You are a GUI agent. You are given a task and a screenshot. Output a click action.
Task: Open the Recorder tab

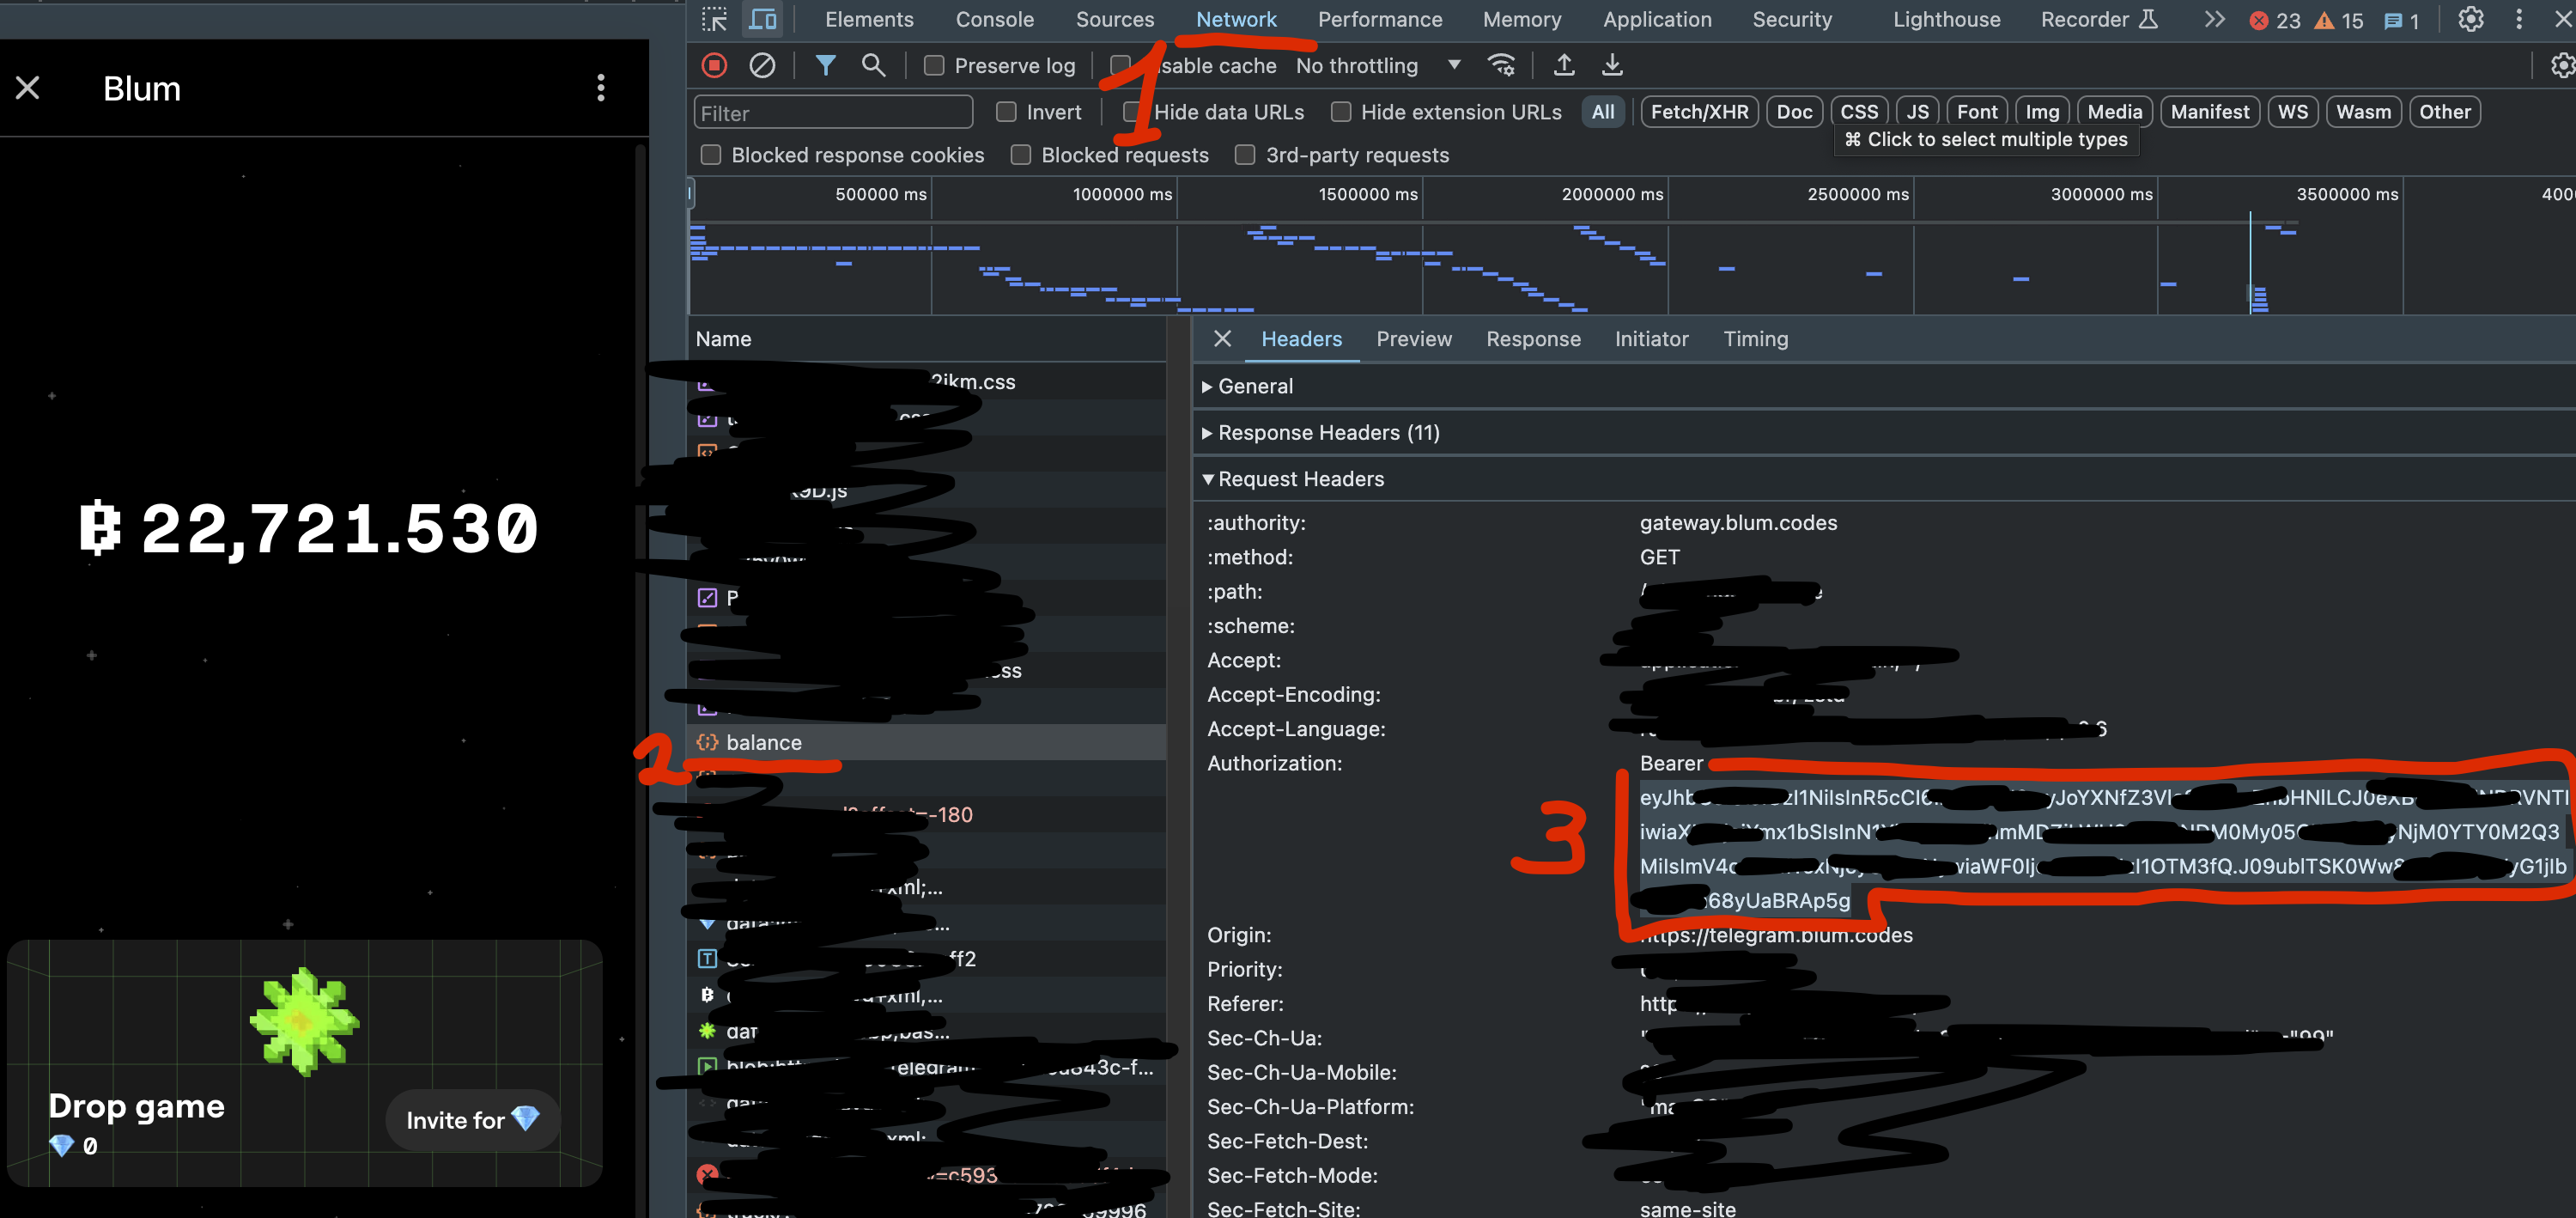pos(2099,19)
